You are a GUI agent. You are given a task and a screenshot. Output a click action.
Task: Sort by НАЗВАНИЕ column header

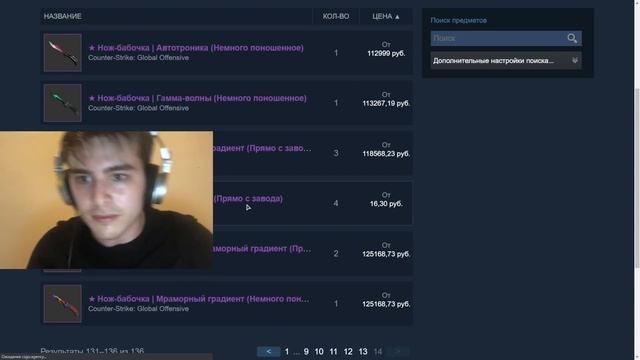tap(62, 16)
